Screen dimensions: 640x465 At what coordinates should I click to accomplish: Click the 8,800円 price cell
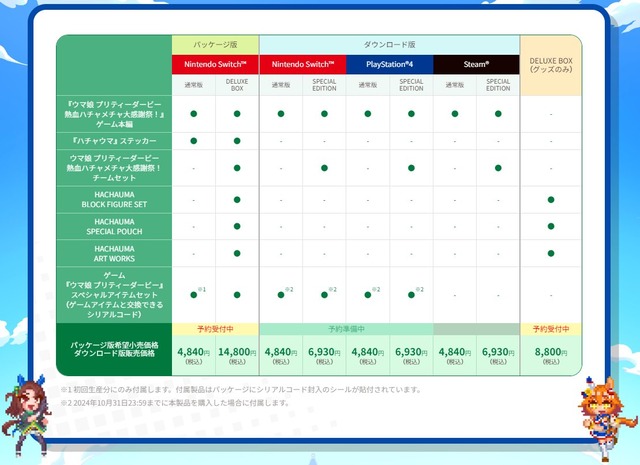551,355
